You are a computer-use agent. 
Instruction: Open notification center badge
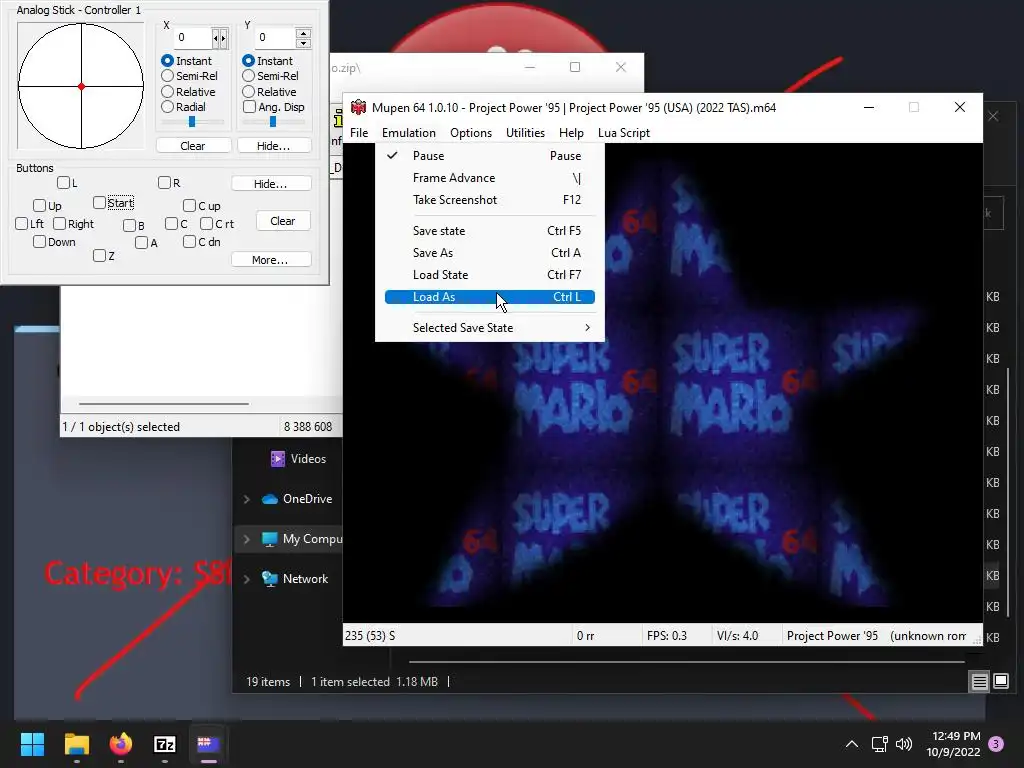coord(996,744)
